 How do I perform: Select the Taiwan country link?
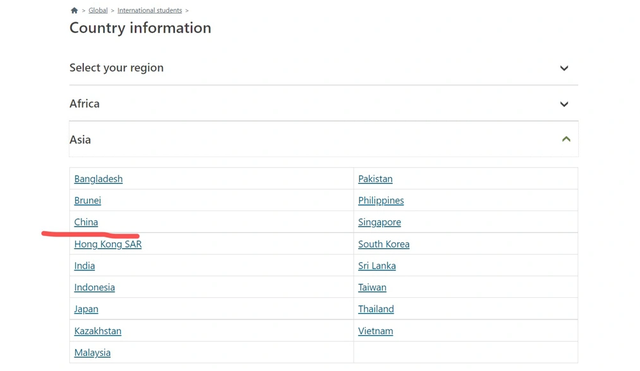tap(372, 287)
